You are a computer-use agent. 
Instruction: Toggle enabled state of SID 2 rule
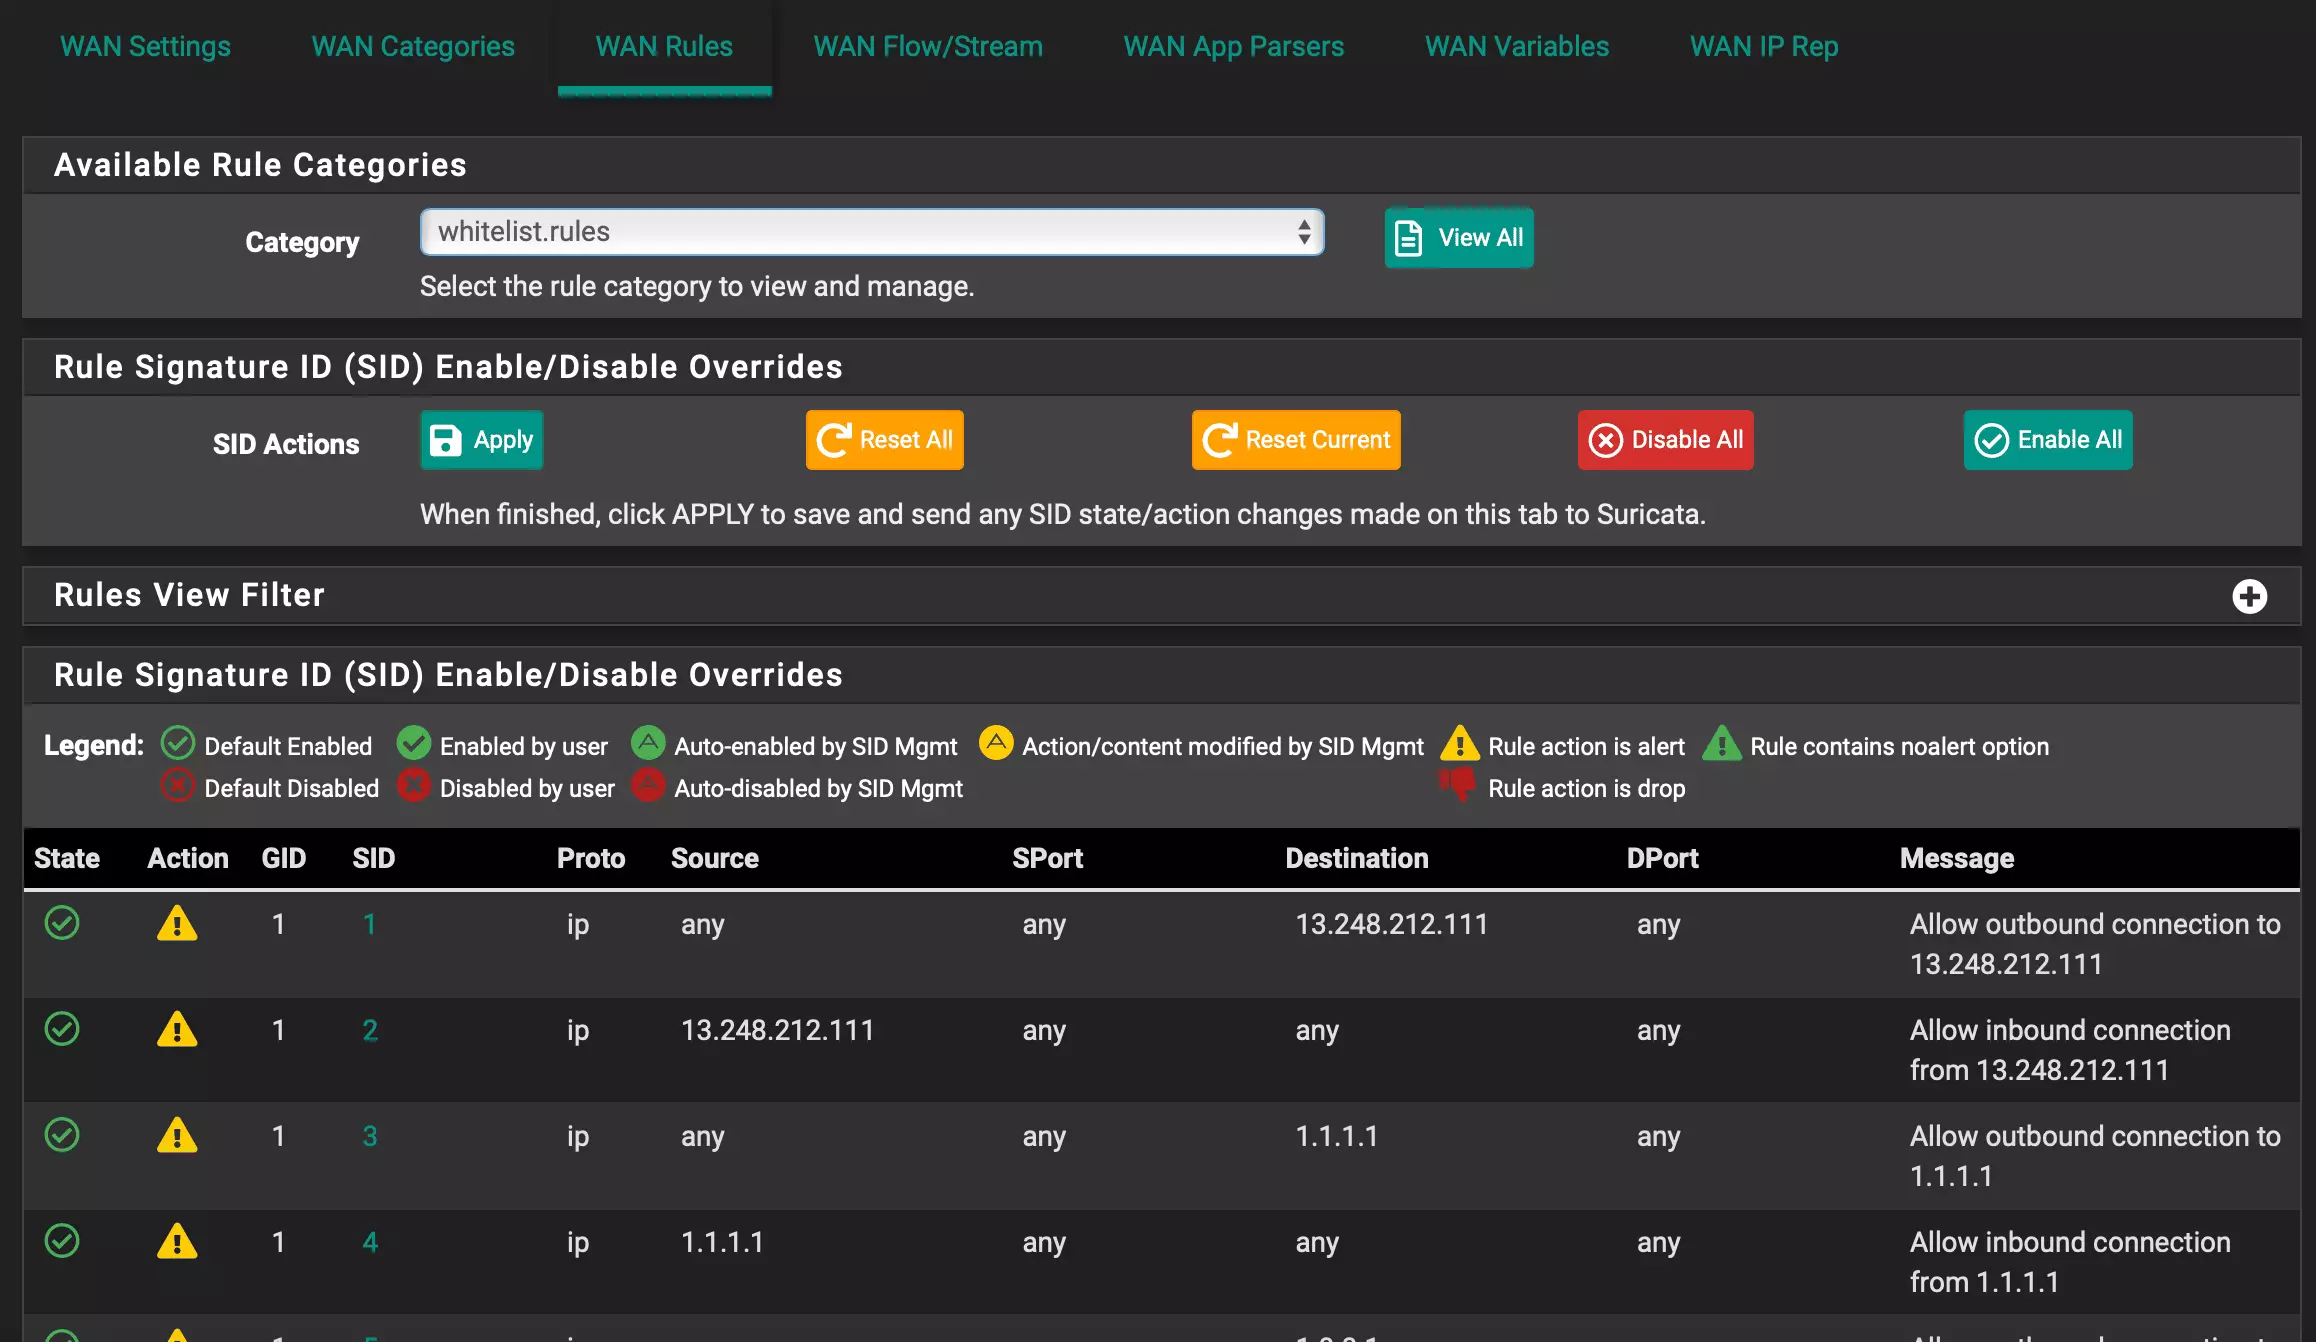click(x=62, y=1029)
